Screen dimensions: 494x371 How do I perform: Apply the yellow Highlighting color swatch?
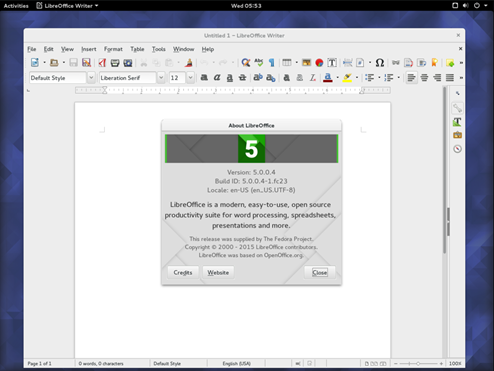pyautogui.click(x=347, y=78)
